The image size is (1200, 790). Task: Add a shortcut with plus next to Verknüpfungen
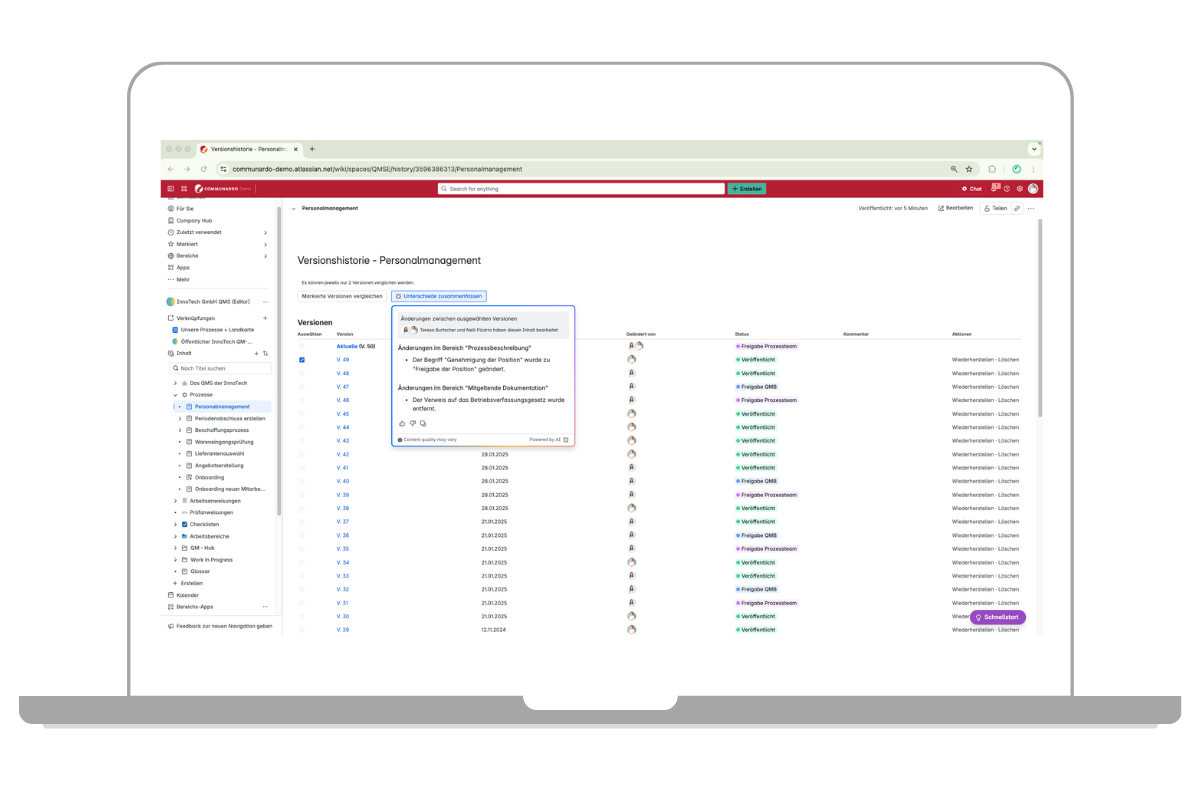click(265, 318)
